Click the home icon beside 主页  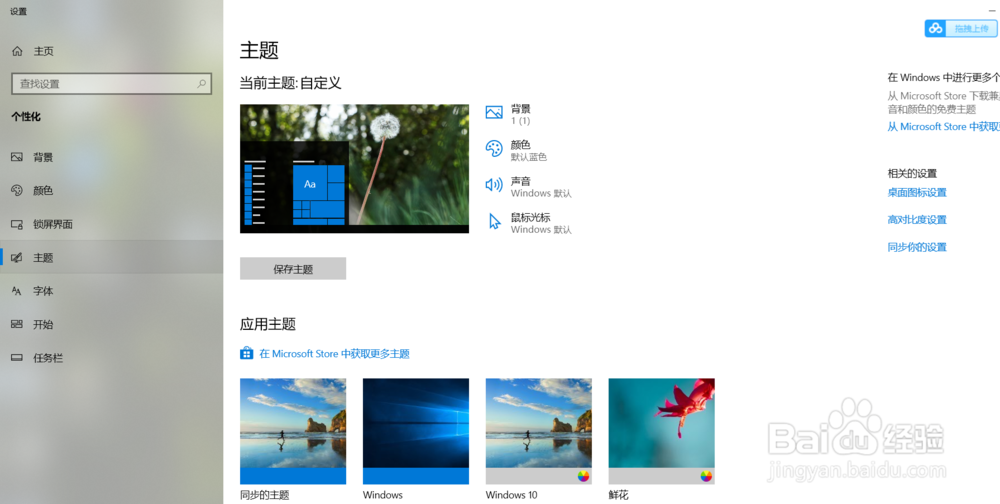click(x=17, y=51)
